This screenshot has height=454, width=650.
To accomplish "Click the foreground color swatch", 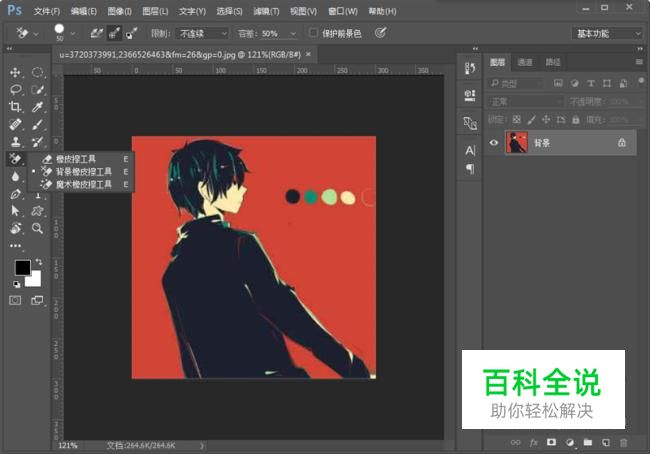I will click(x=22, y=267).
